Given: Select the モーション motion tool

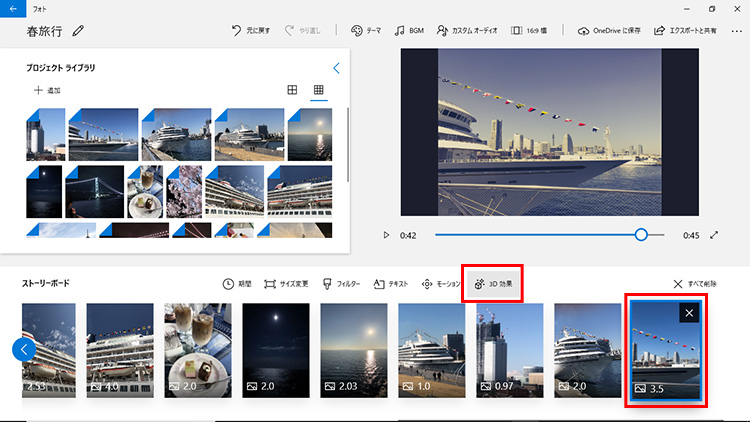Looking at the screenshot, I should [x=441, y=284].
